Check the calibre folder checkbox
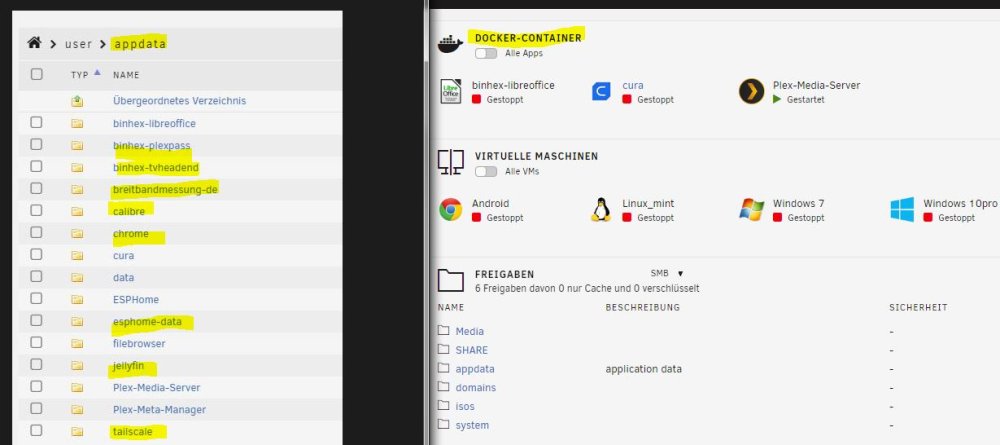1000x445 pixels. (36, 210)
